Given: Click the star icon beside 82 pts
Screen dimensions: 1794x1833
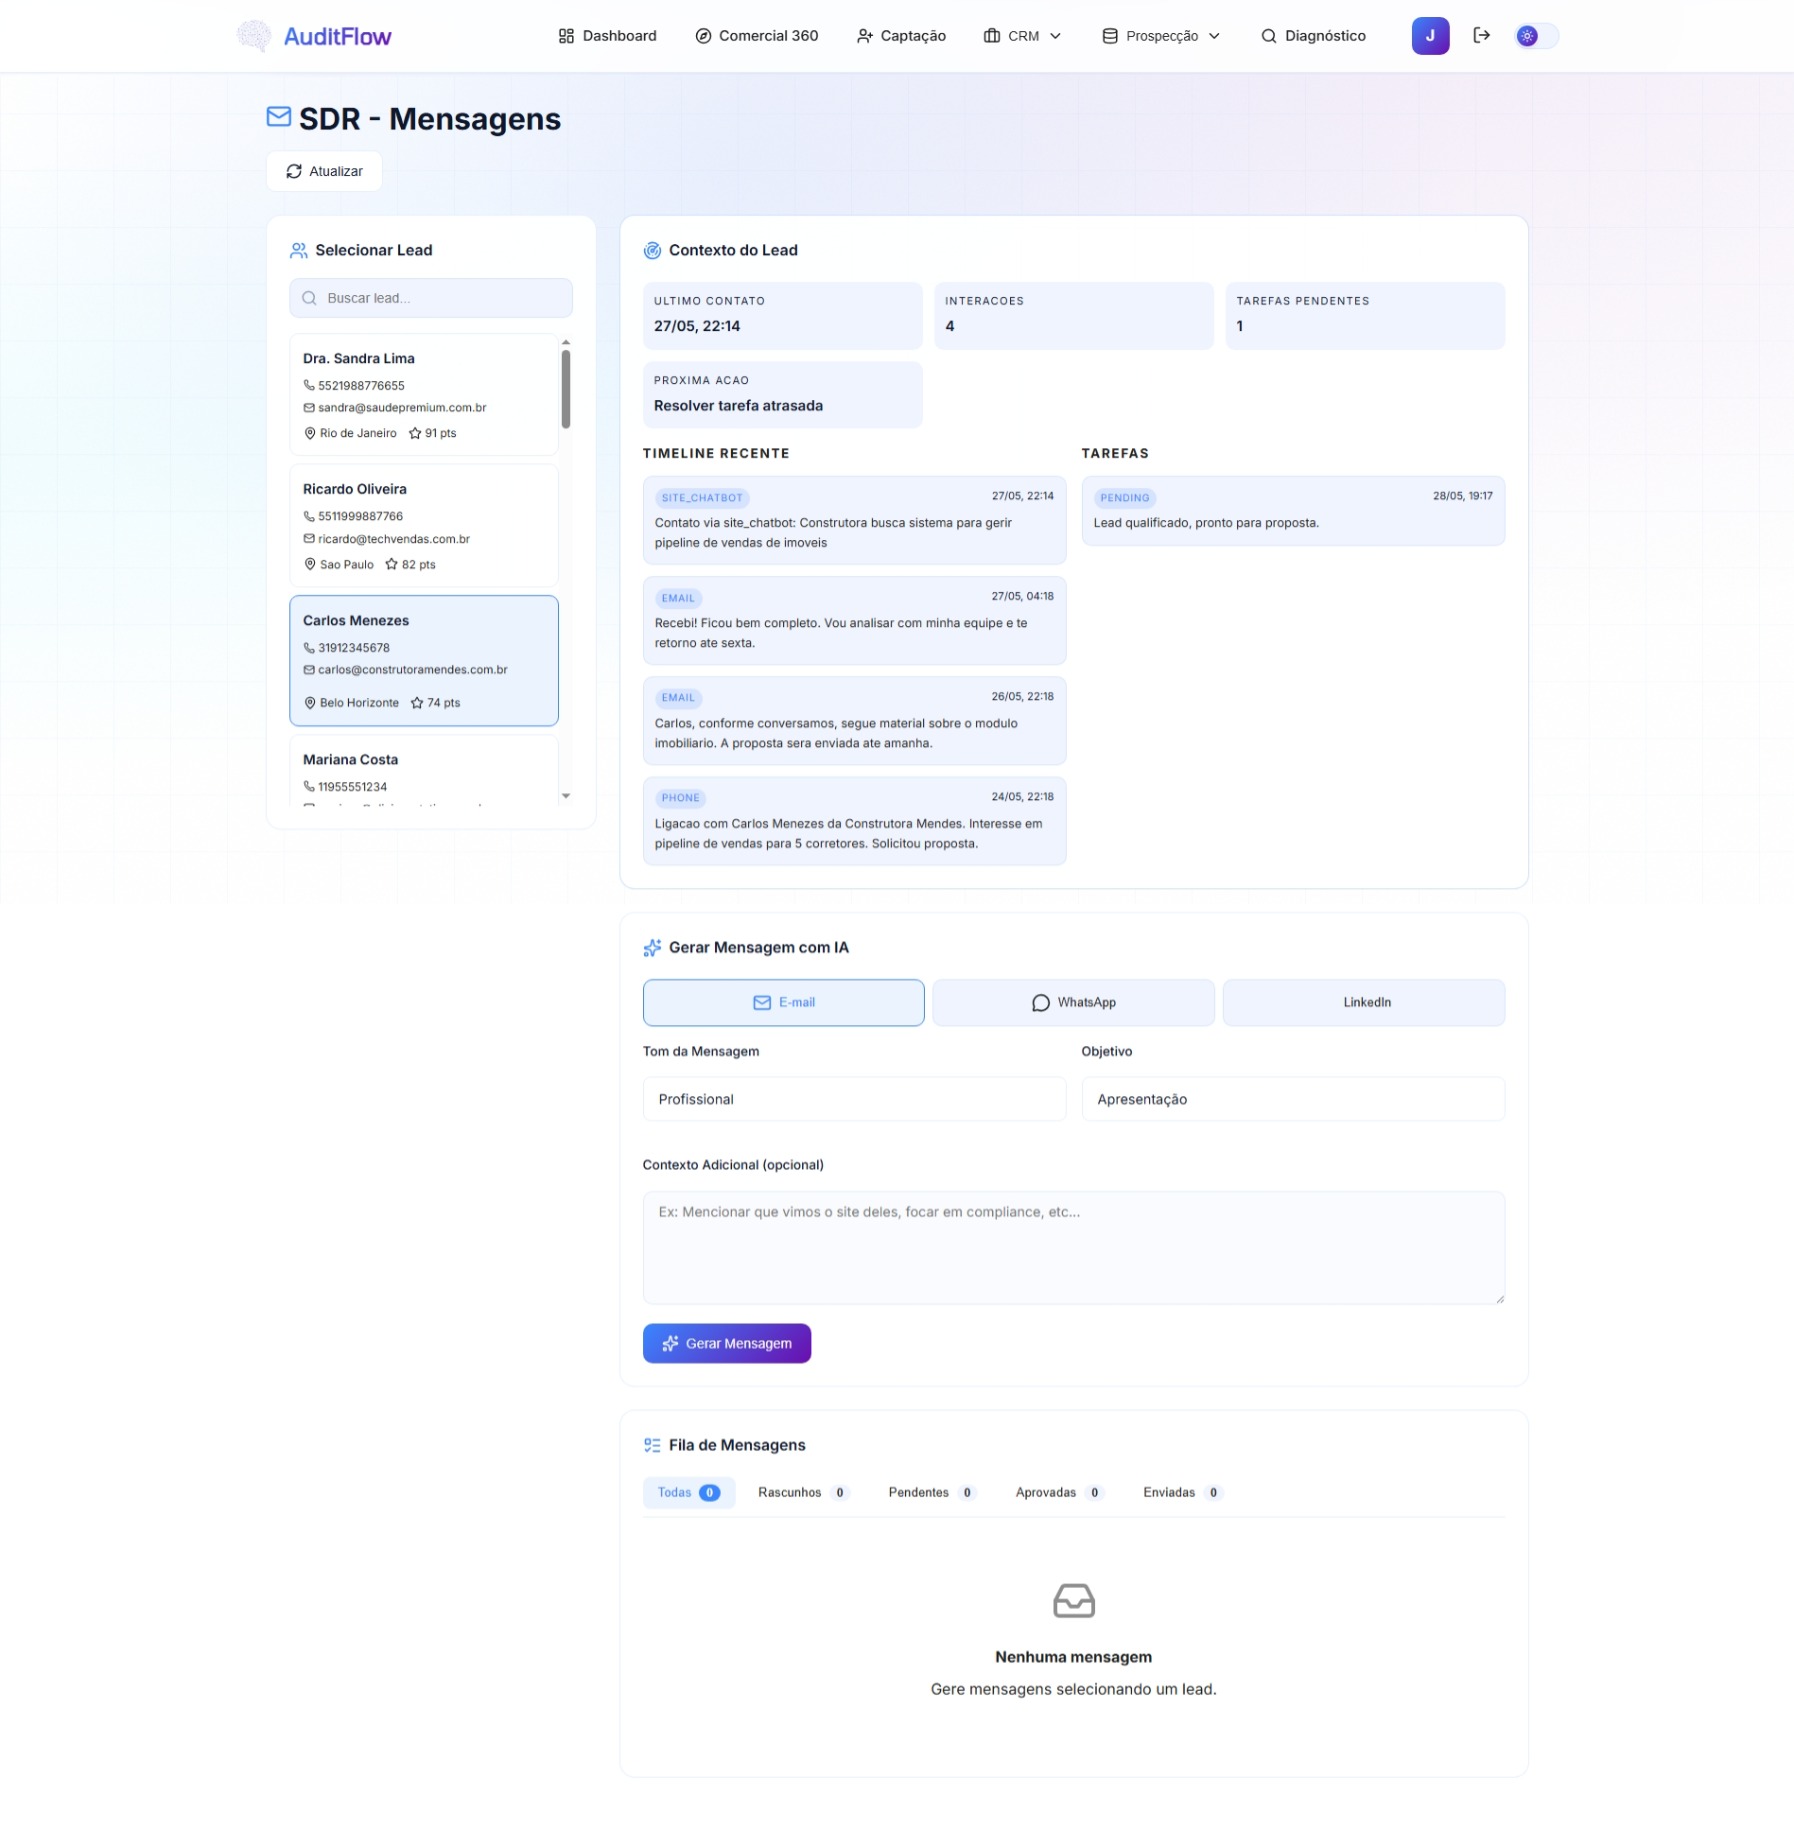Looking at the screenshot, I should click(392, 564).
